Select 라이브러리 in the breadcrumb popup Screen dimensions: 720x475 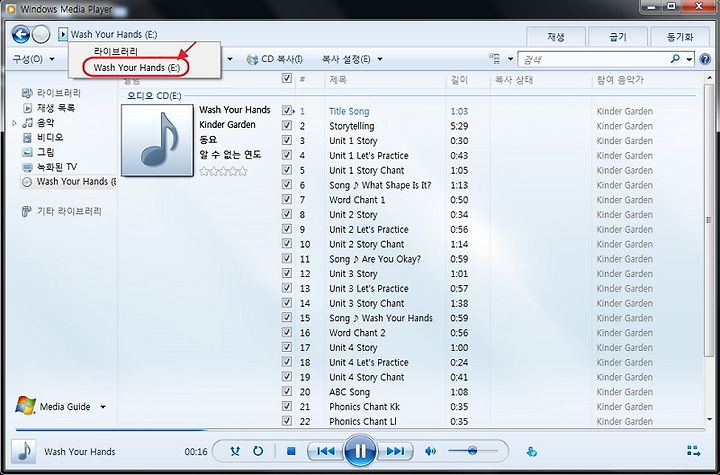[x=116, y=51]
